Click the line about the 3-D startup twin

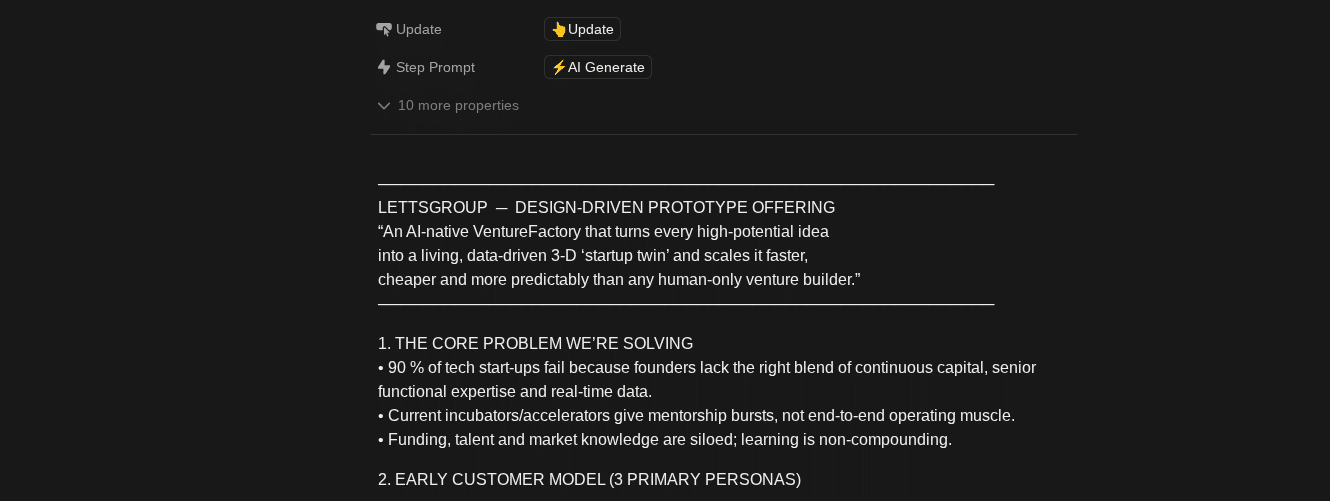[x=593, y=255]
